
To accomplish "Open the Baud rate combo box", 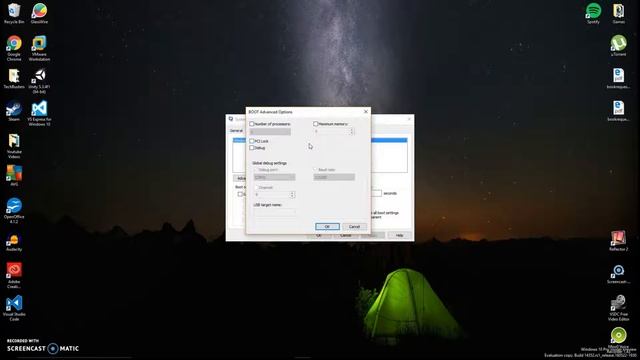I will point(334,177).
